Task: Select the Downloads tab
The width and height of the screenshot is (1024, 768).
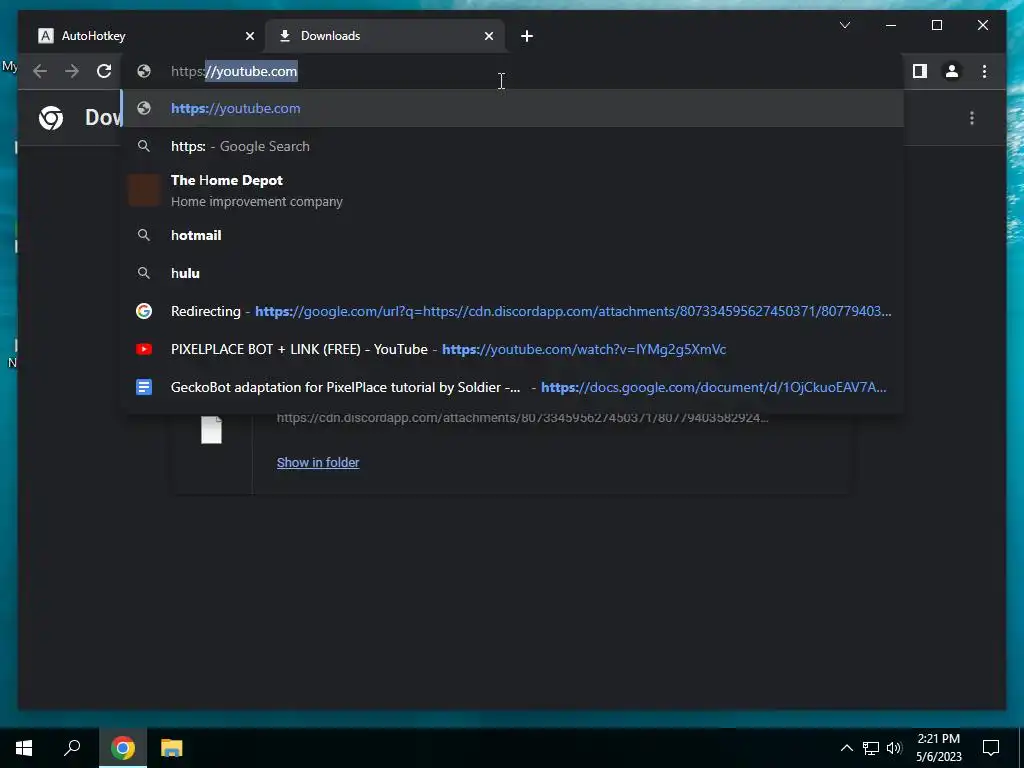Action: (x=385, y=36)
